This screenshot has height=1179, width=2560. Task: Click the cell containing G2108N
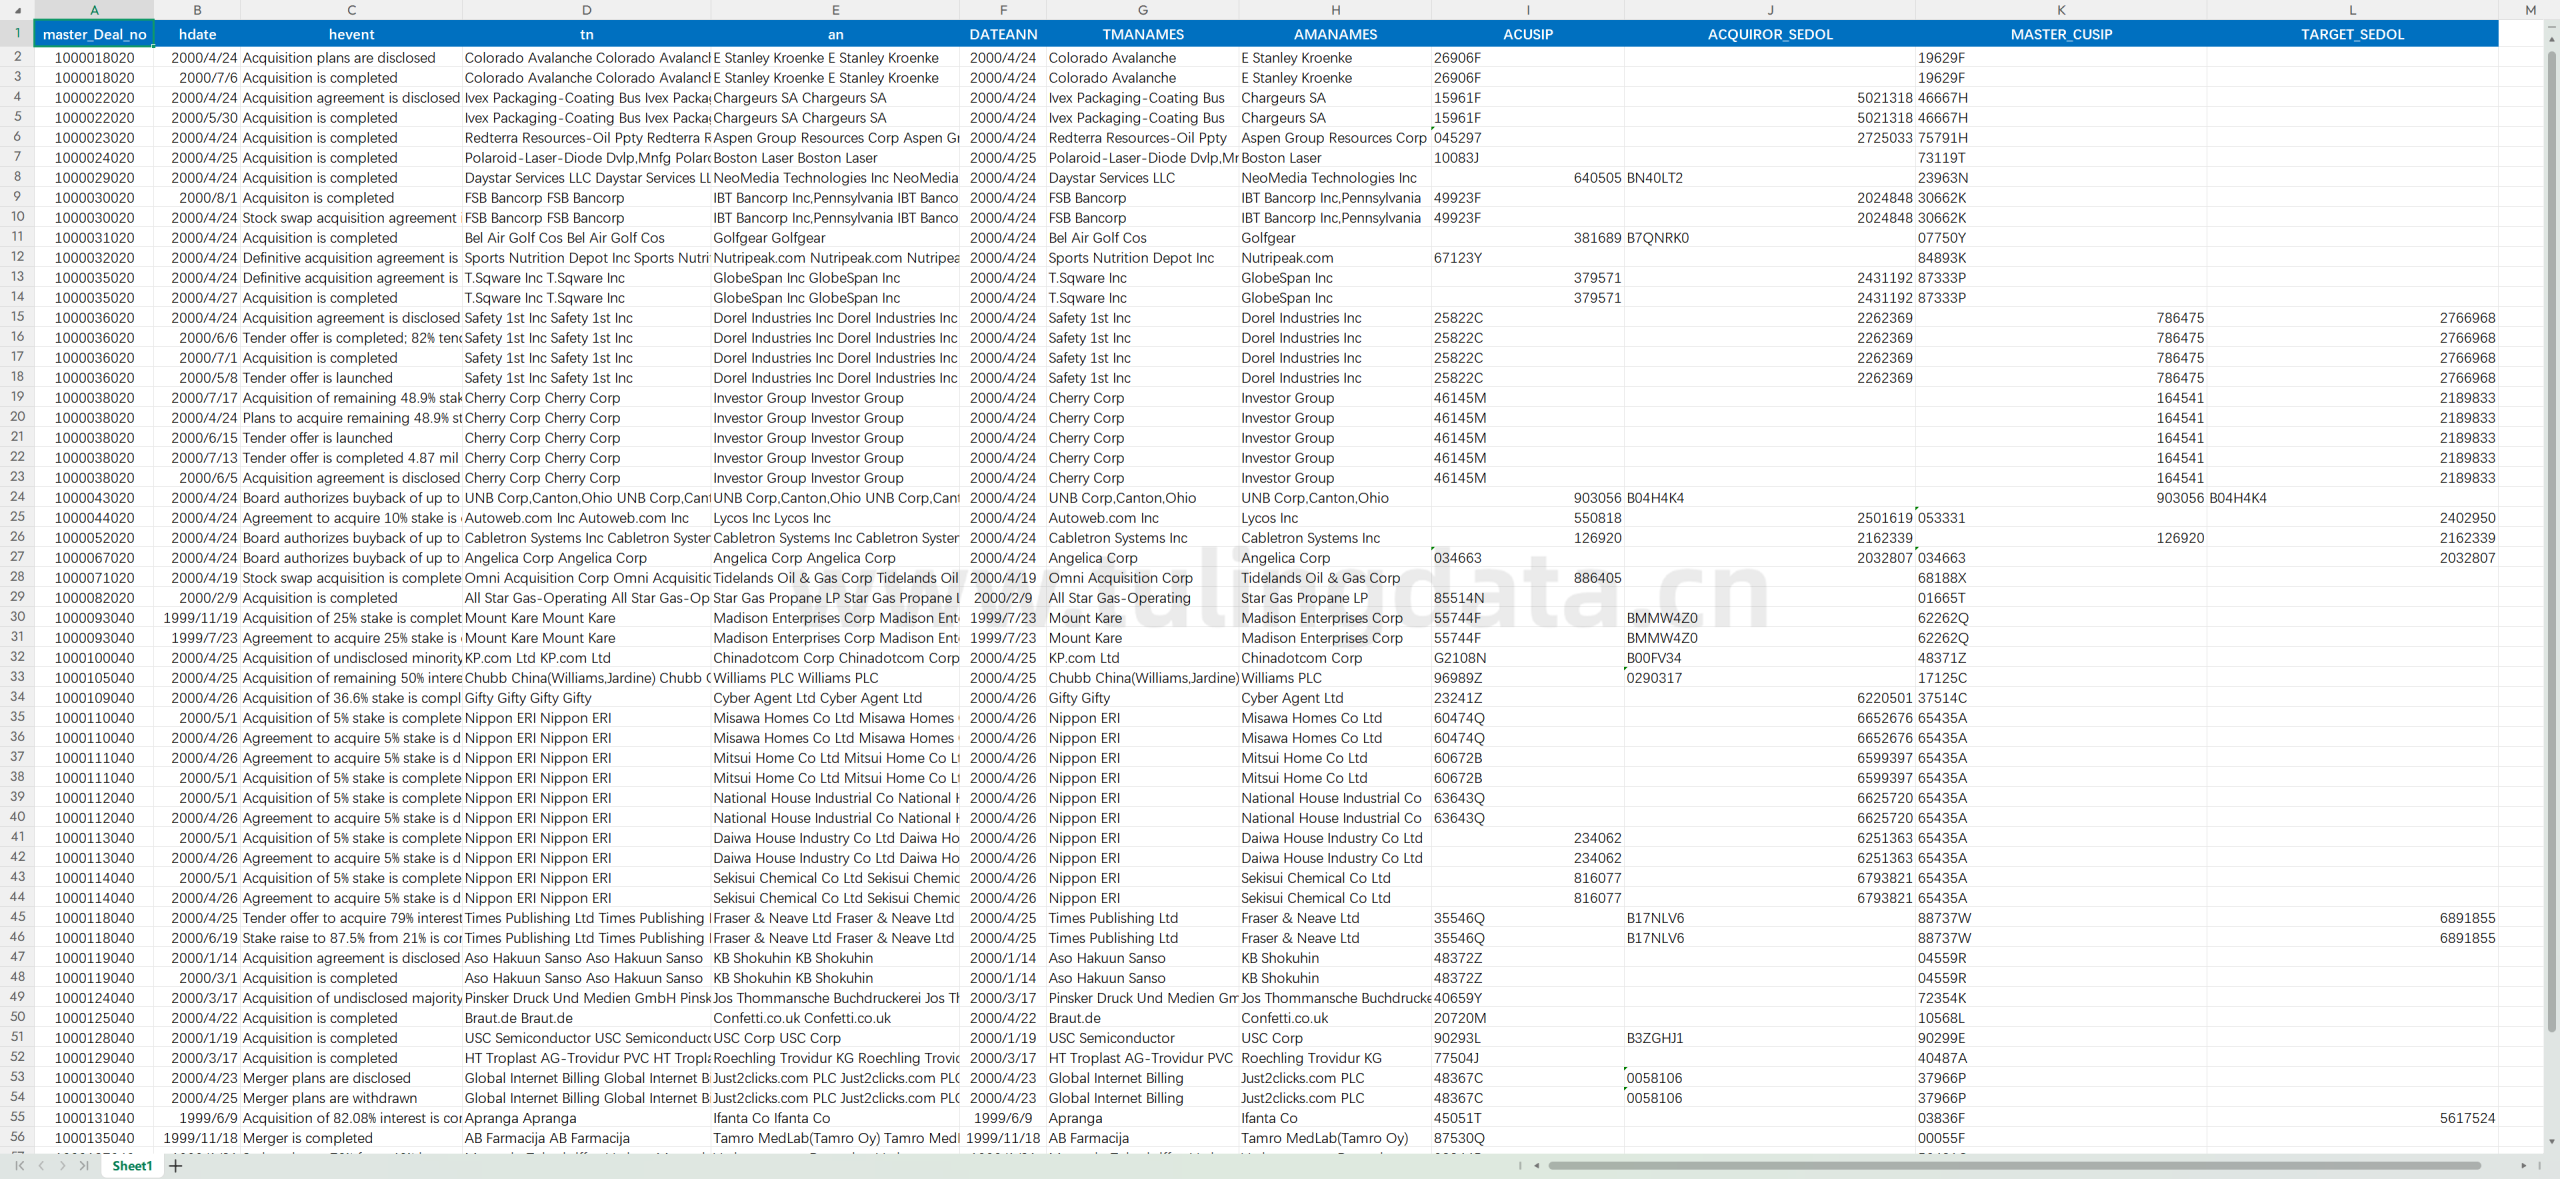pos(1528,658)
